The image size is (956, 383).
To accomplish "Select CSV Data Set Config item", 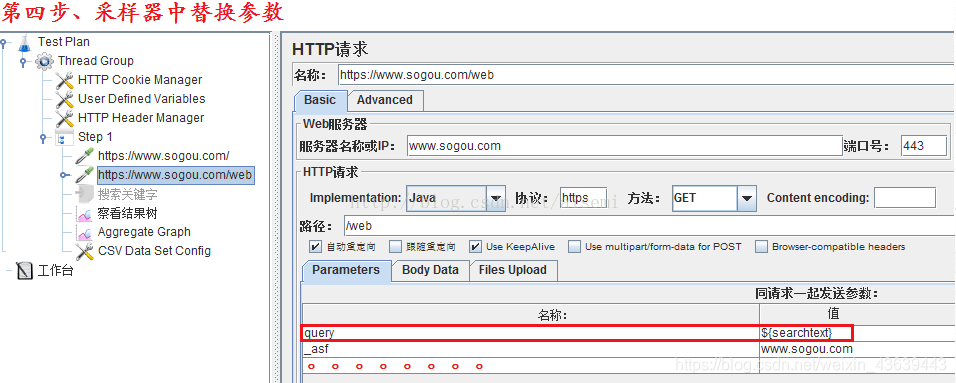I will (154, 251).
